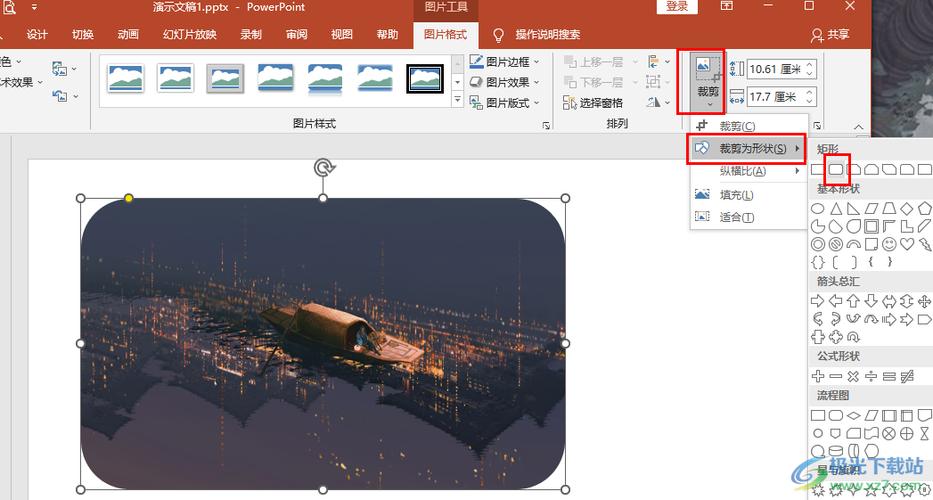Screen dimensions: 933x500
Task: Pick the equal sign equation shape
Action: (x=889, y=376)
